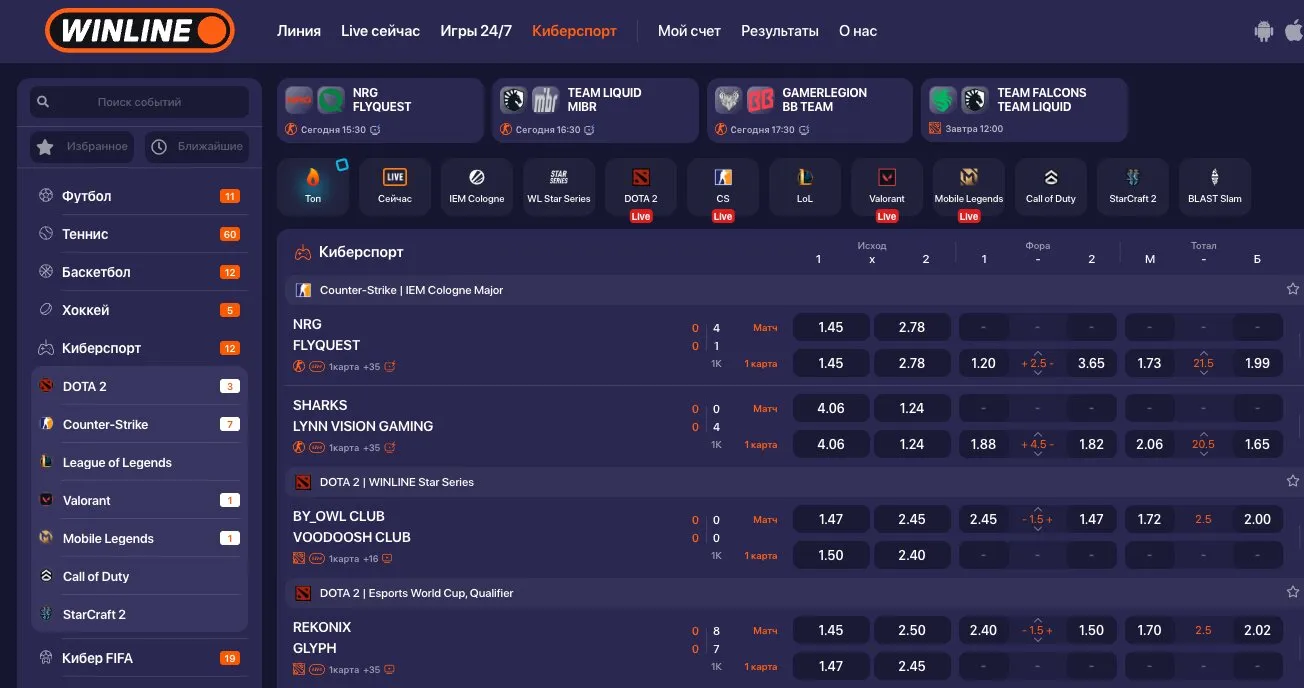This screenshot has width=1304, height=688.
Task: Open Live сейчас section
Action: pyautogui.click(x=380, y=31)
